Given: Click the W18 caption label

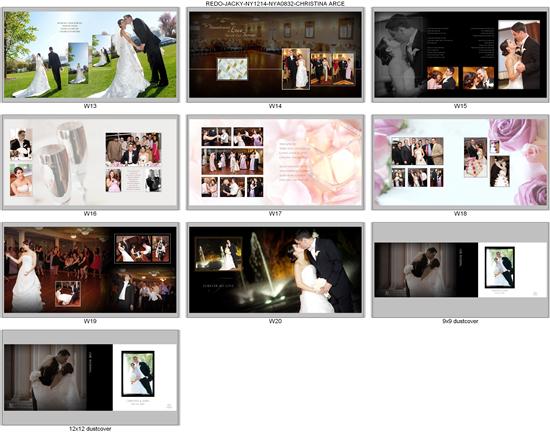Looking at the screenshot, I should (460, 214).
